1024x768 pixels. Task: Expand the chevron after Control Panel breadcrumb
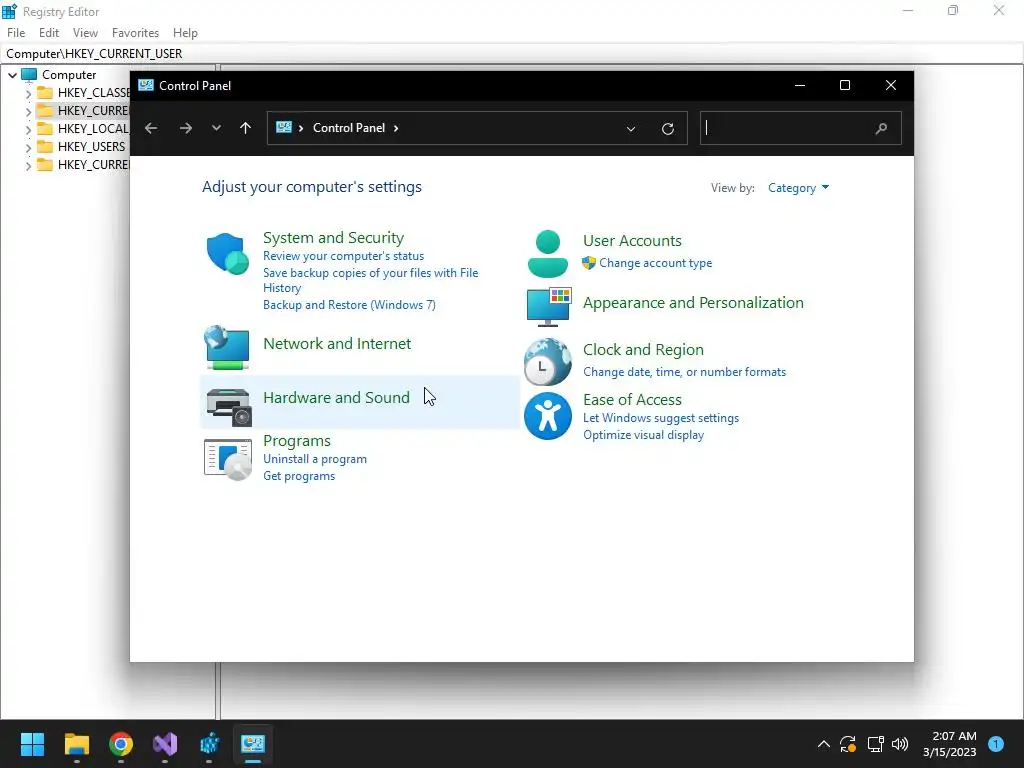[x=396, y=128]
